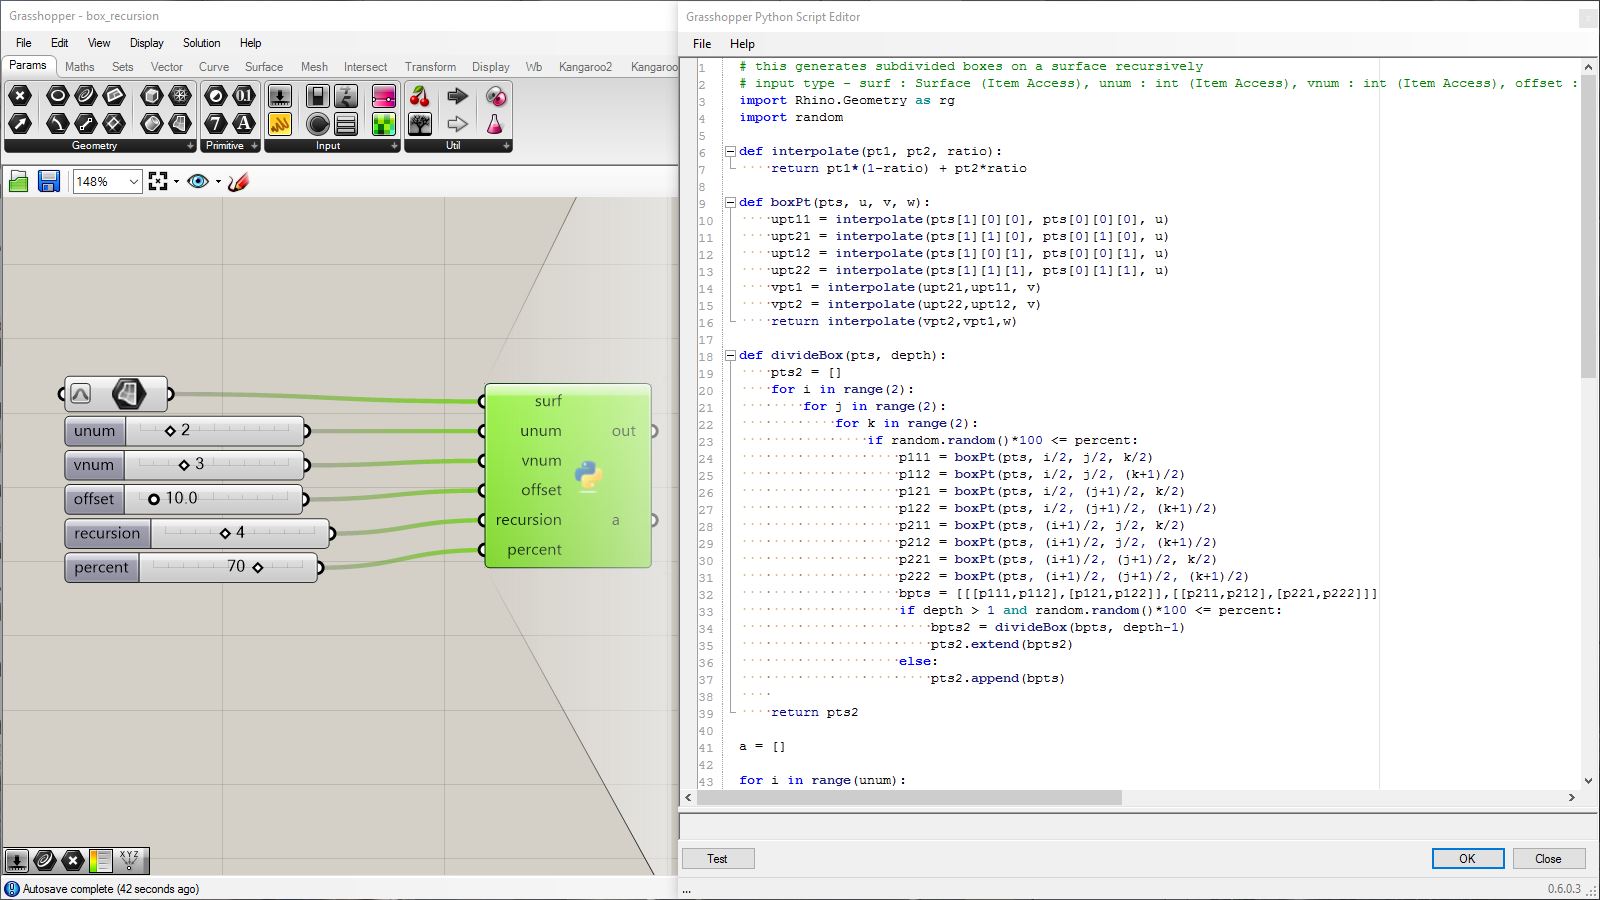Click the Zoom Extents icon

tap(158, 181)
